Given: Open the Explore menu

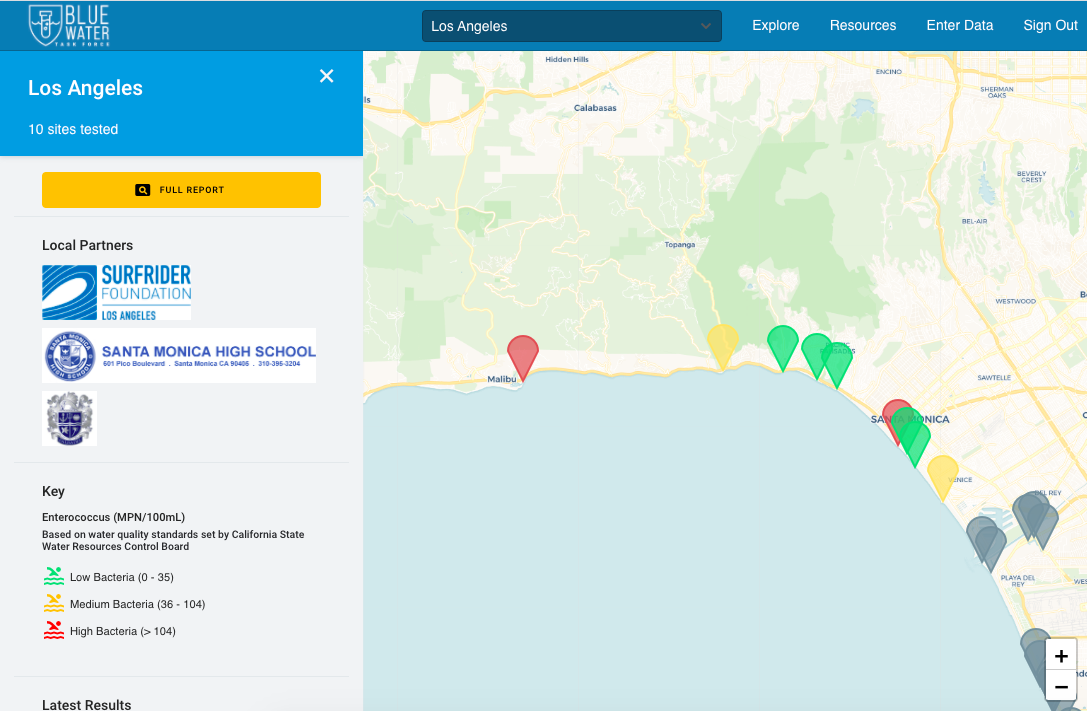Looking at the screenshot, I should [x=775, y=26].
